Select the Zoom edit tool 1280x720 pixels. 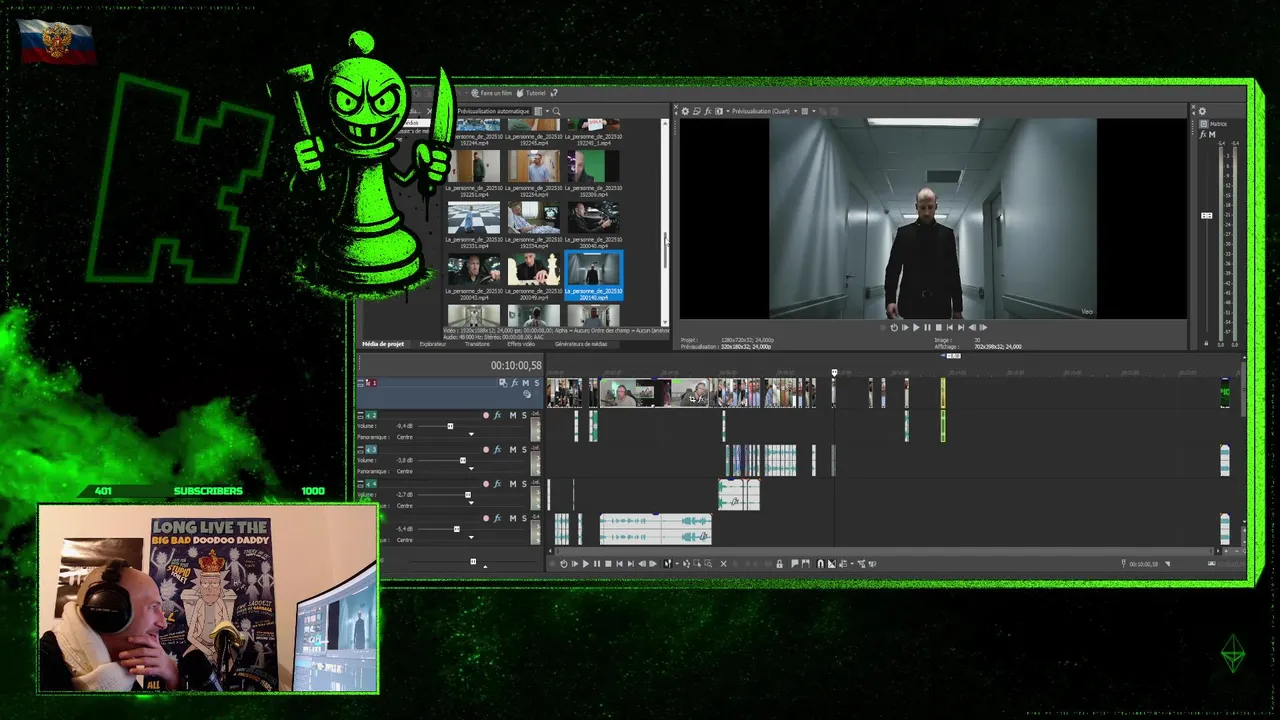pyautogui.click(x=708, y=564)
